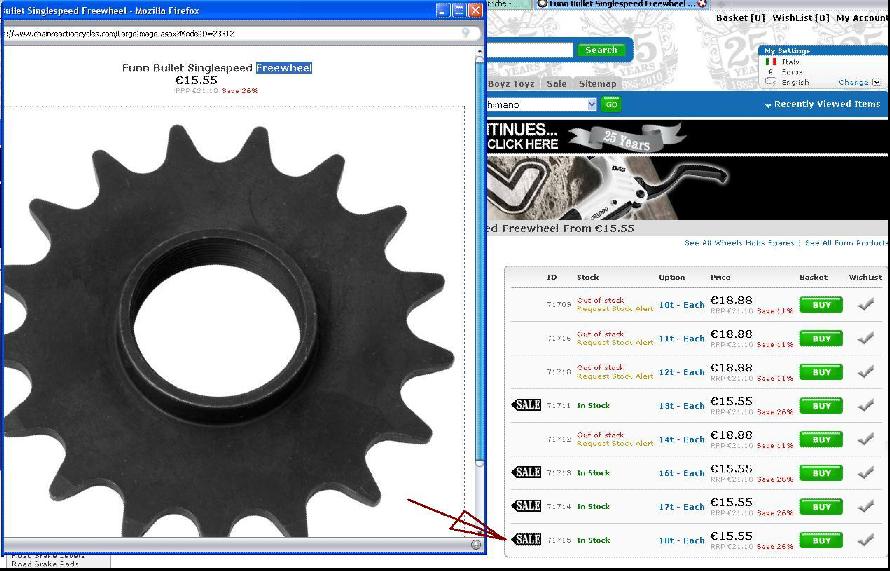890x571 pixels.
Task: Click the highlighted word Freewheel in the popup title
Action: point(284,68)
